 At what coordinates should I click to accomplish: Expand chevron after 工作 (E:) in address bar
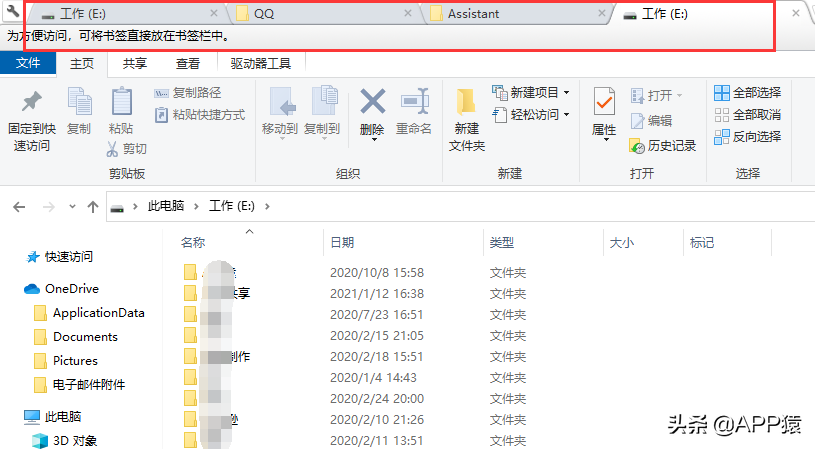pyautogui.click(x=267, y=206)
